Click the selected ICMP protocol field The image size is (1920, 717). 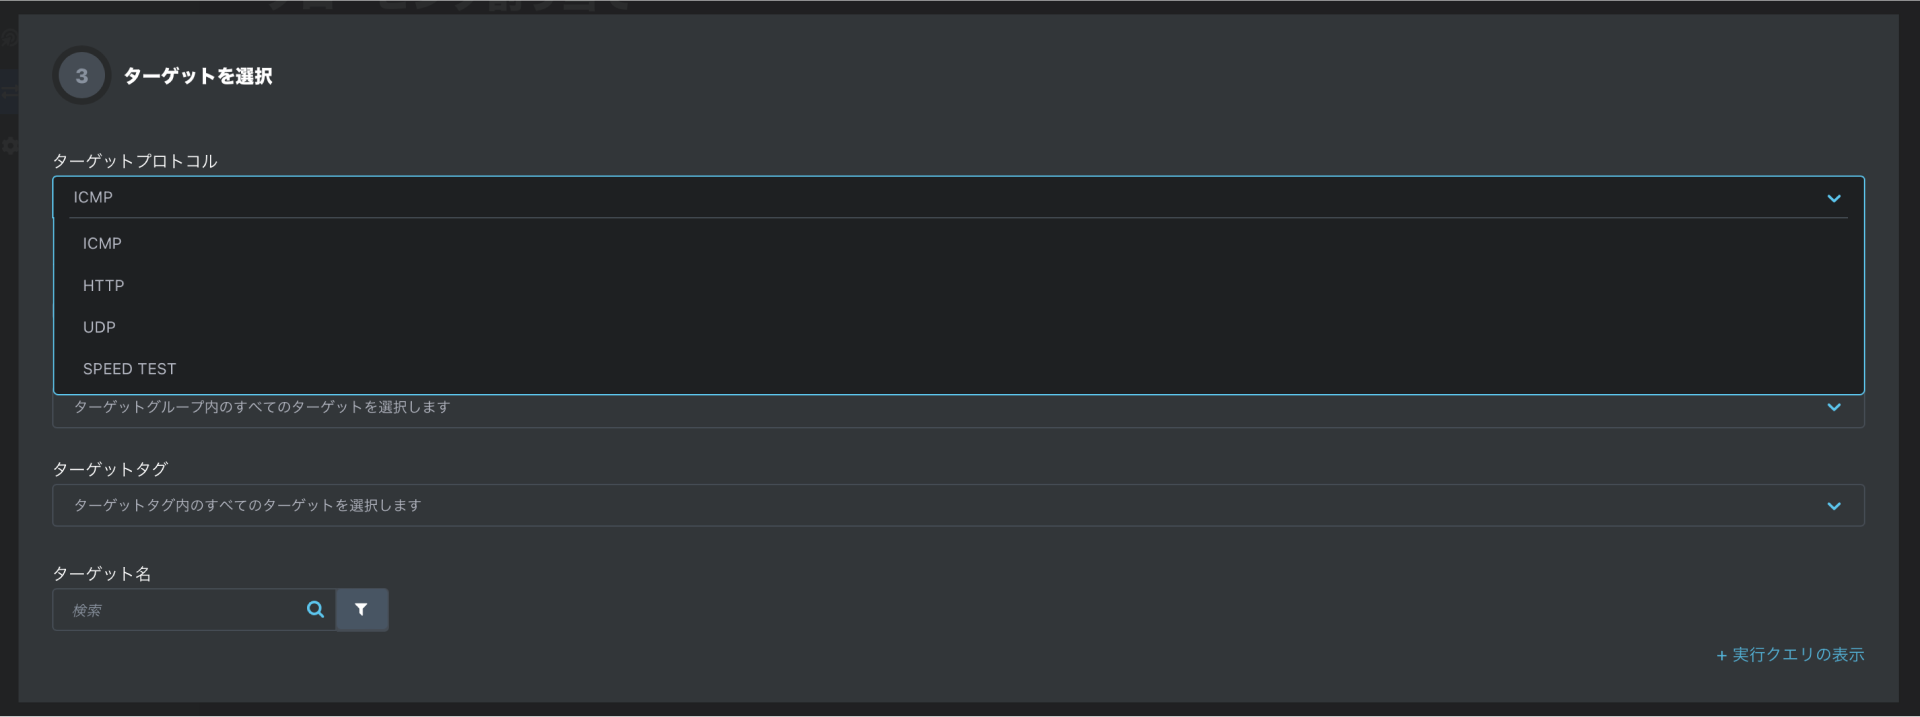point(958,198)
